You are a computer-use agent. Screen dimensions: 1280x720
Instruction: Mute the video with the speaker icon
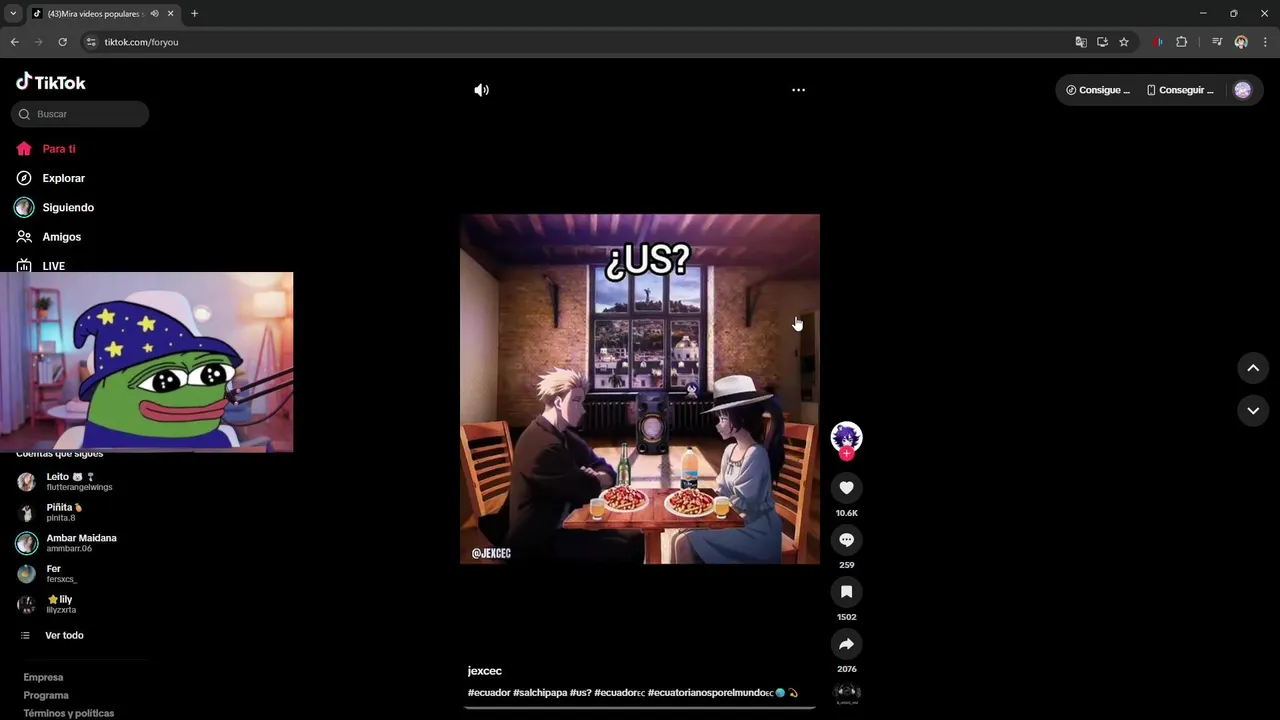click(481, 90)
